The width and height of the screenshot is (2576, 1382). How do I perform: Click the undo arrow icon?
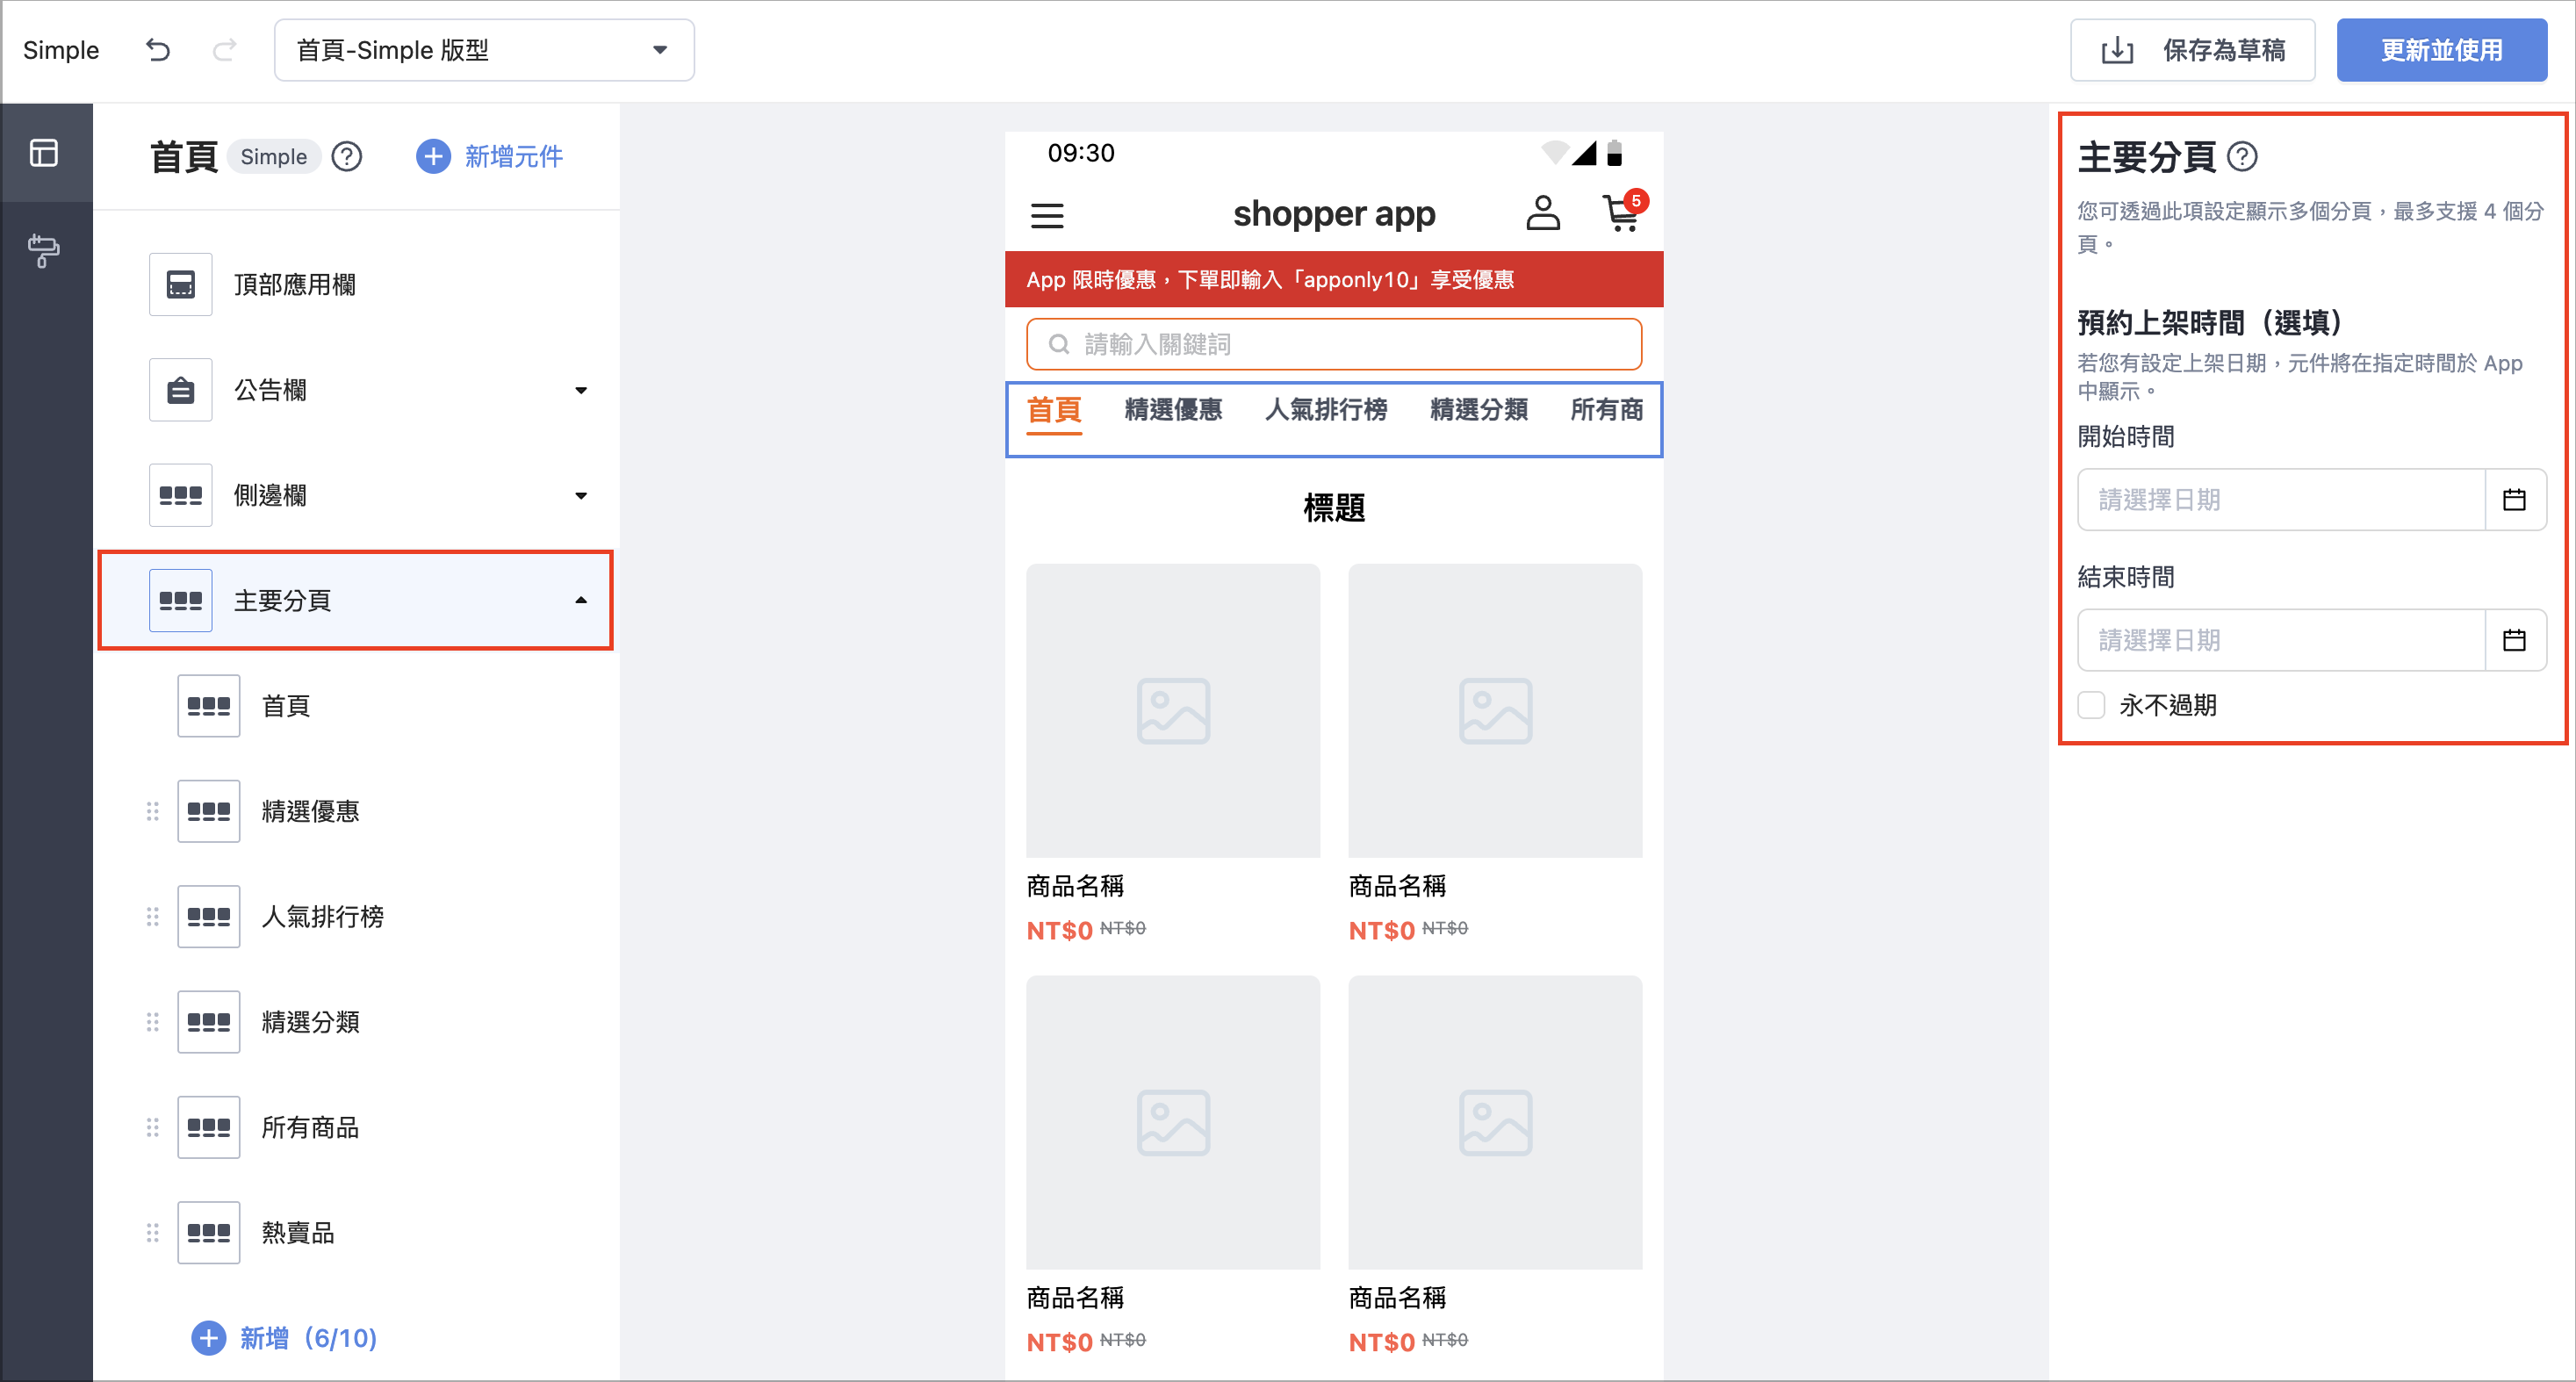158,49
